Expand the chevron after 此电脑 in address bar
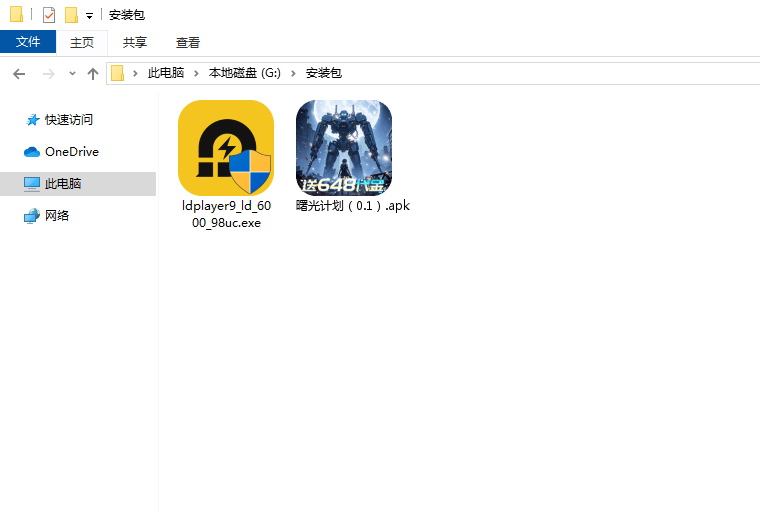This screenshot has width=760, height=512. (x=196, y=74)
